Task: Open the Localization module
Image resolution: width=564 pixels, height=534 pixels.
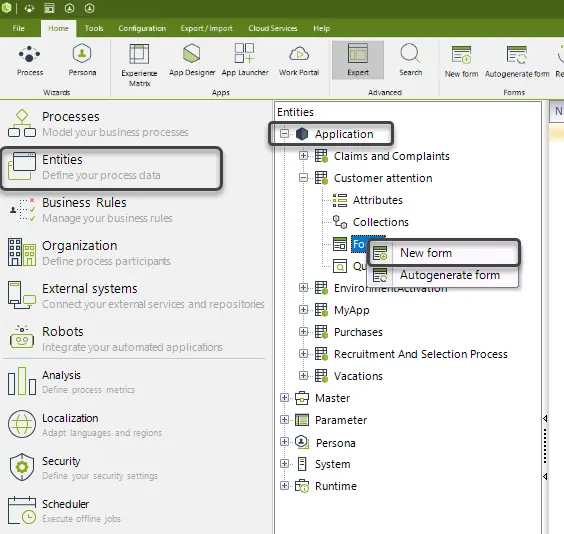Action: [85, 425]
